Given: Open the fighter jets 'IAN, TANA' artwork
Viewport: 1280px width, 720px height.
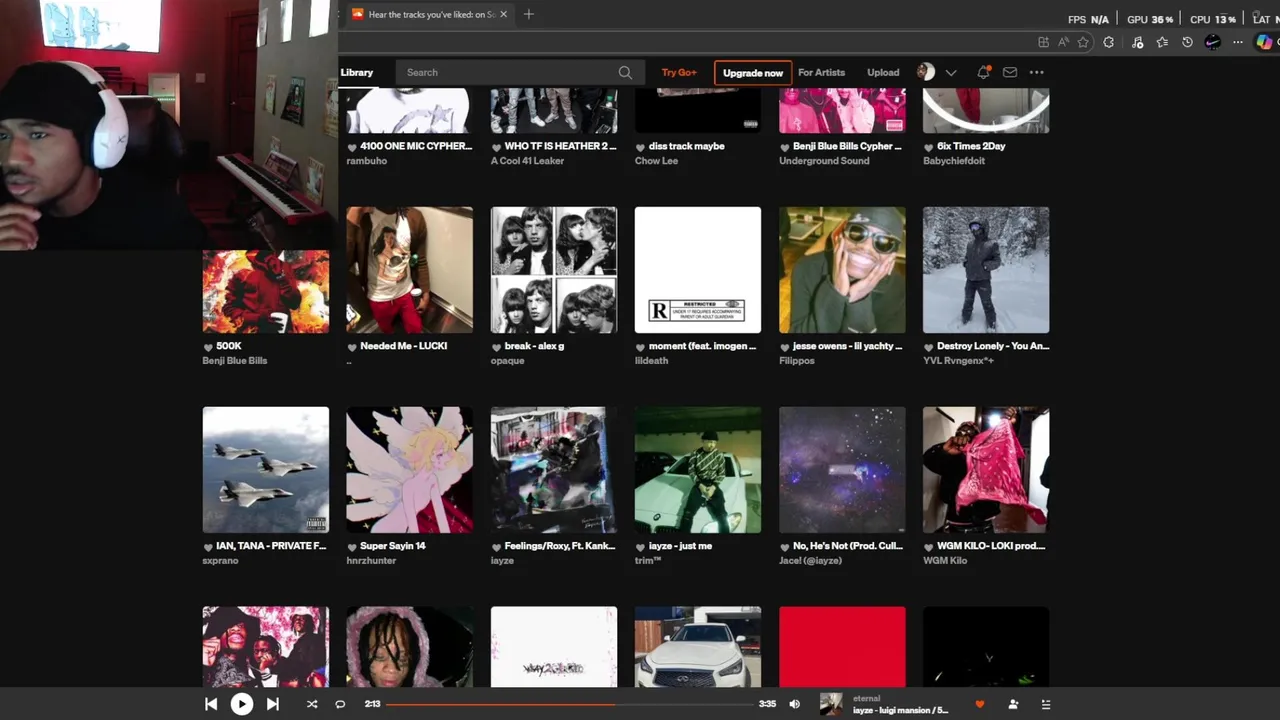Looking at the screenshot, I should (x=266, y=470).
